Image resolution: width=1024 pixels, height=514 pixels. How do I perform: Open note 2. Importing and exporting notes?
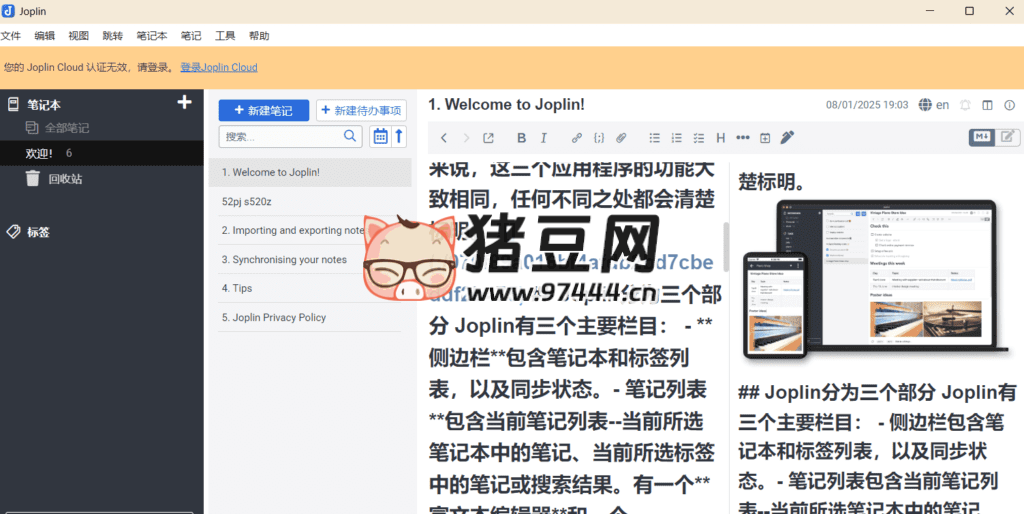(x=310, y=231)
